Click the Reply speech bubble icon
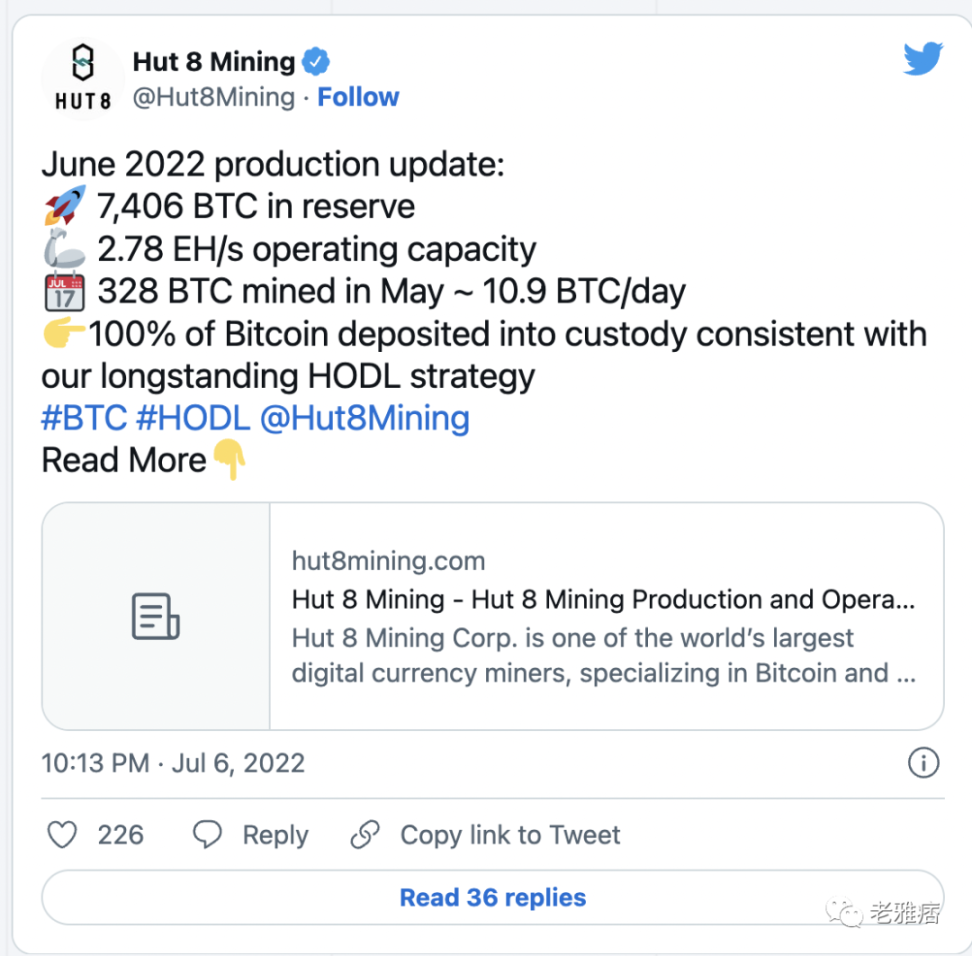 point(207,834)
